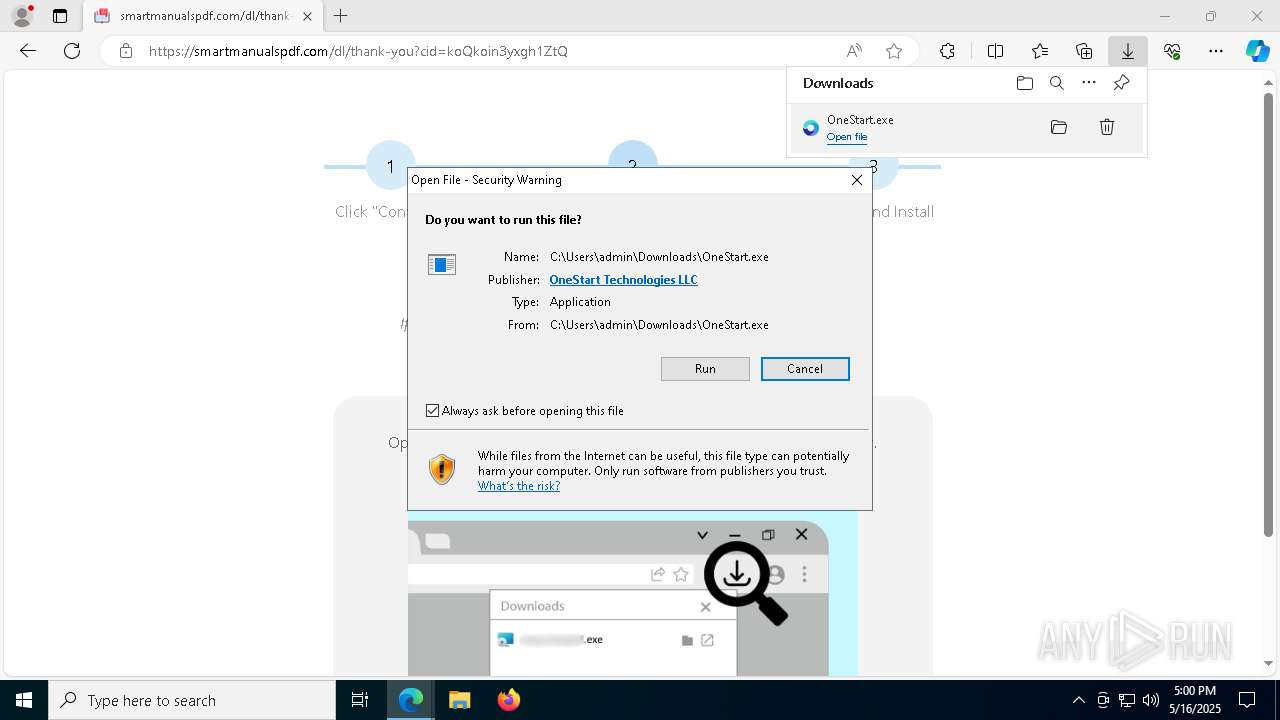Click the Read aloud icon
1280x720 pixels.
(854, 51)
